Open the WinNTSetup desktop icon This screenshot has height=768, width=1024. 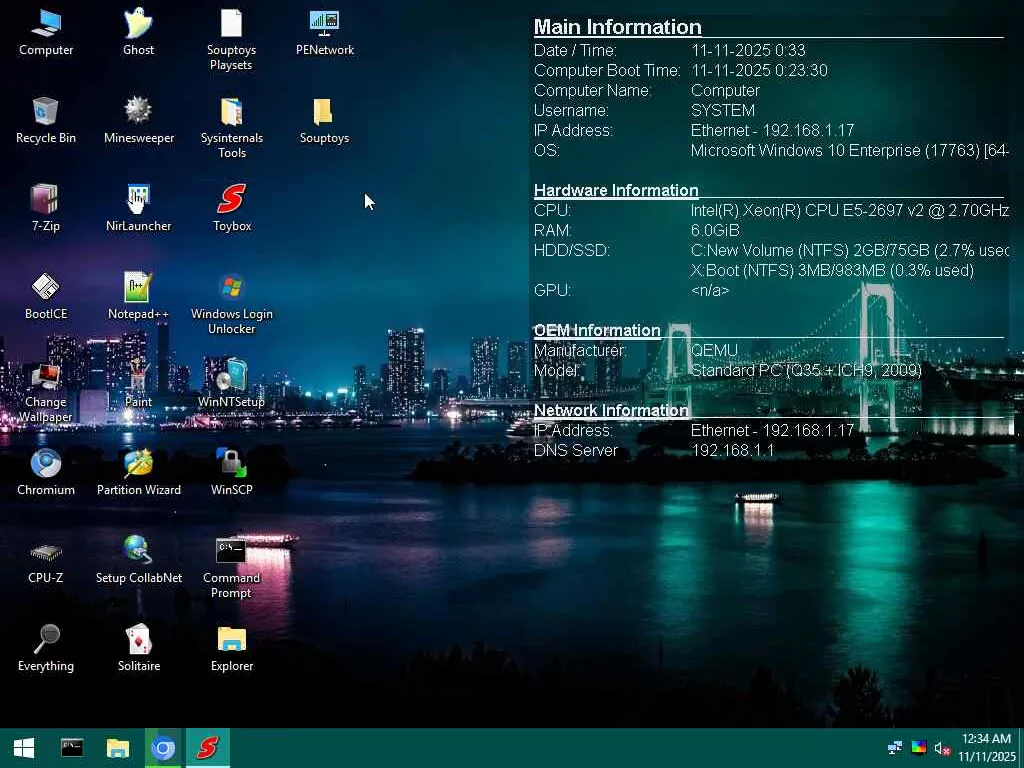click(231, 376)
